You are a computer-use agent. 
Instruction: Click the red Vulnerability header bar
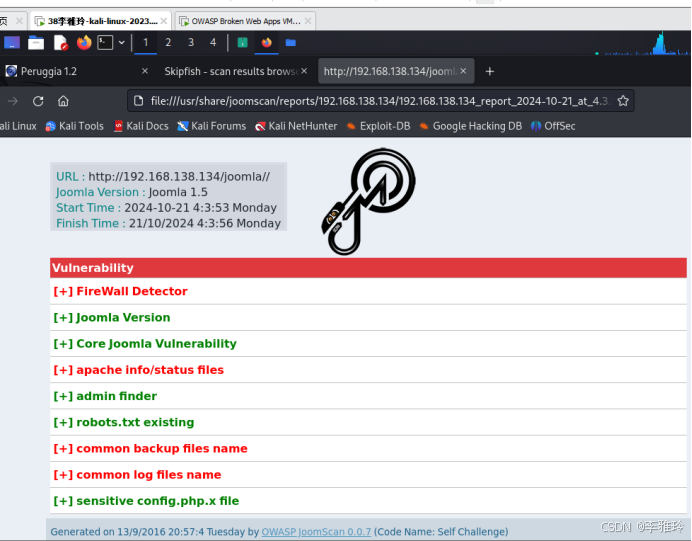point(368,268)
